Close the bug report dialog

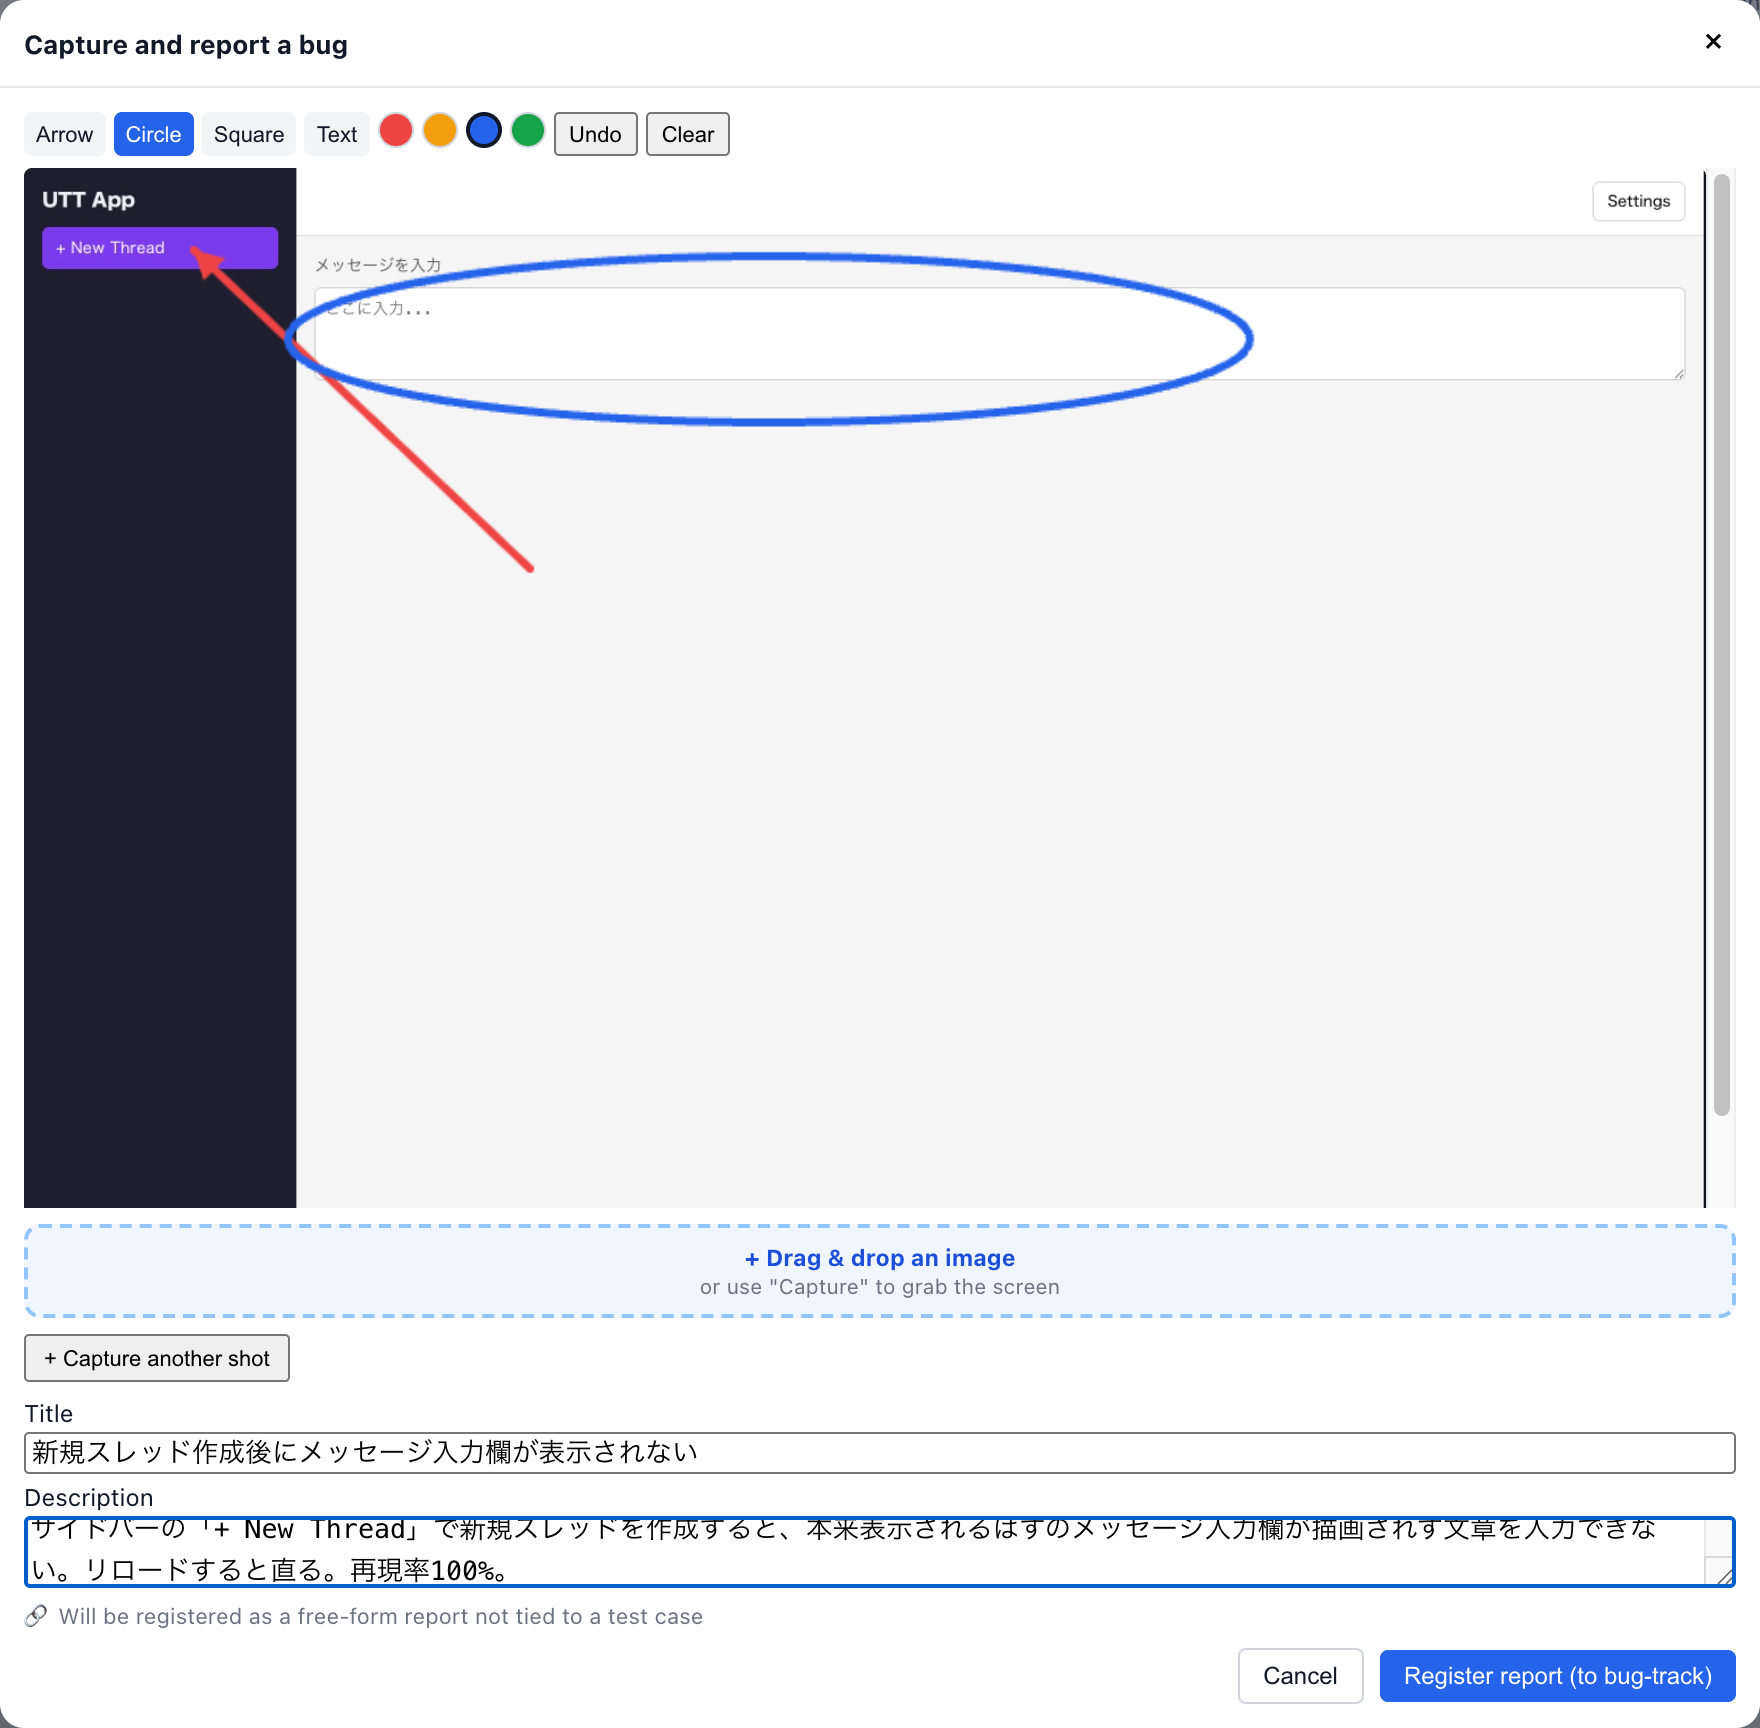1713,41
